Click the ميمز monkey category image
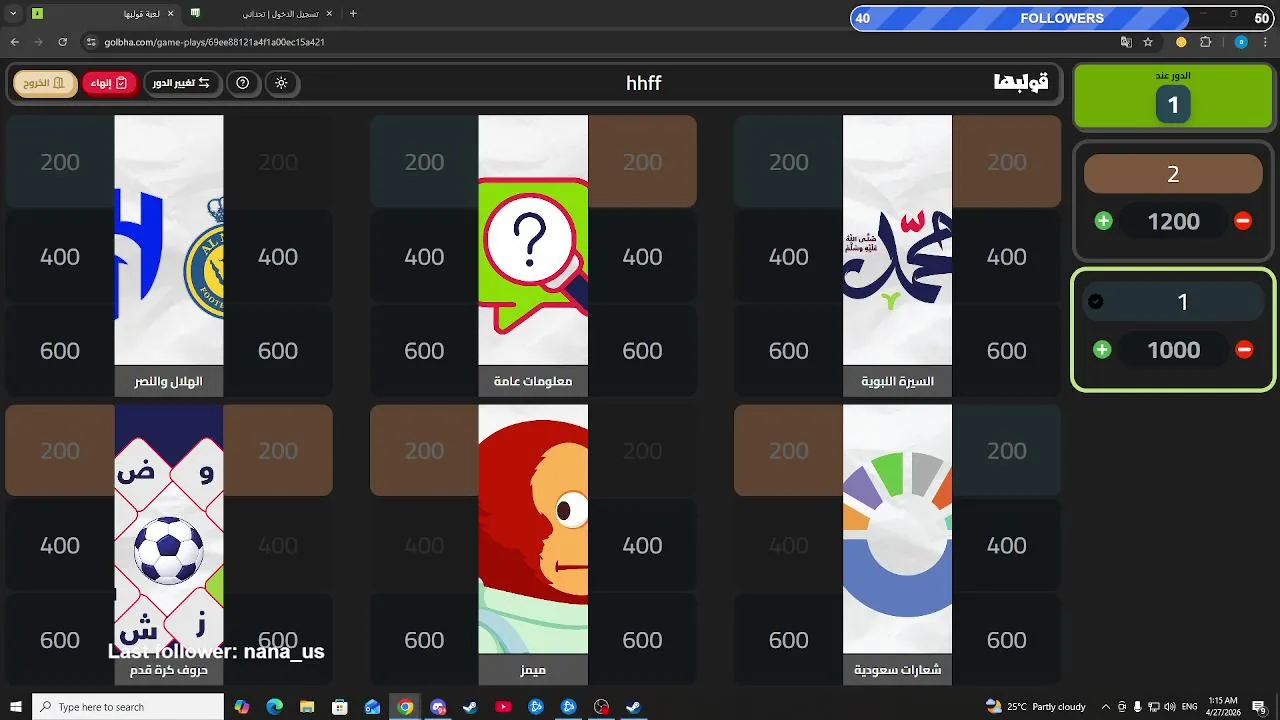This screenshot has width=1280, height=720. click(x=533, y=529)
